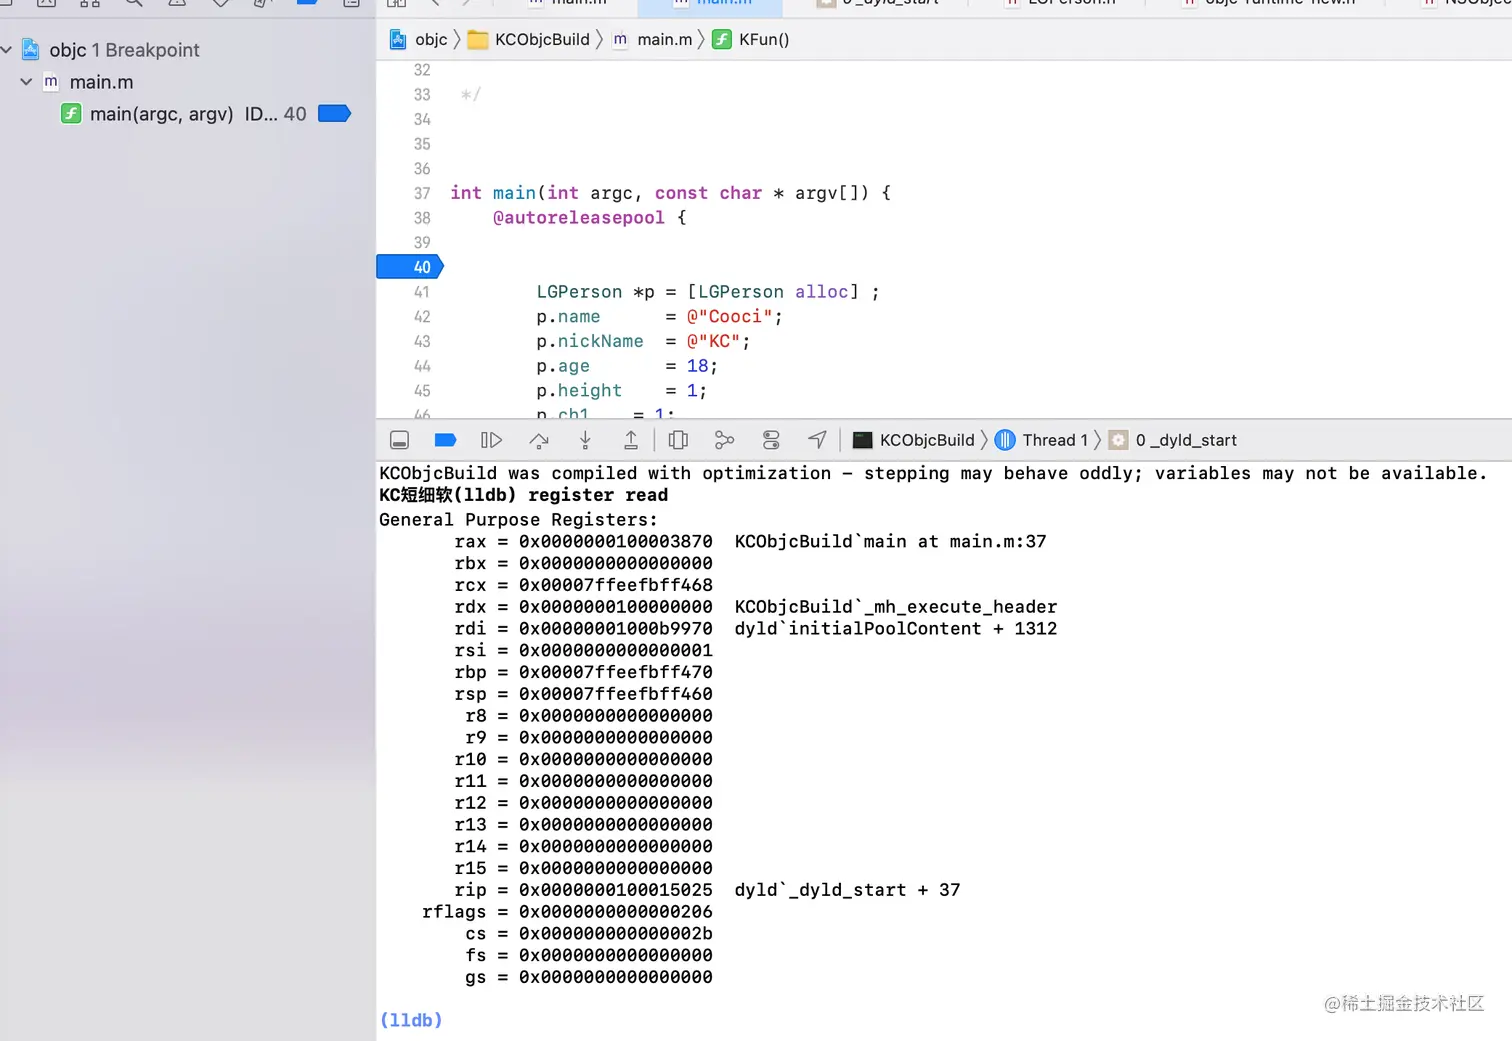Hide the debug area using the toggle icon
This screenshot has height=1041, width=1512.
[x=399, y=440]
